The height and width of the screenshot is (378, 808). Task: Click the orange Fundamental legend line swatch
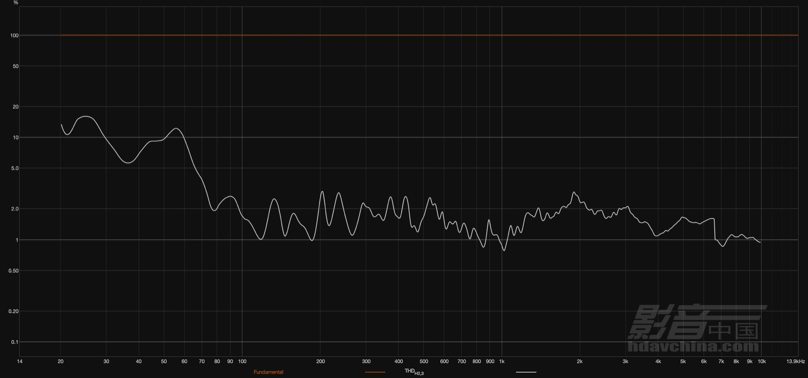point(375,372)
